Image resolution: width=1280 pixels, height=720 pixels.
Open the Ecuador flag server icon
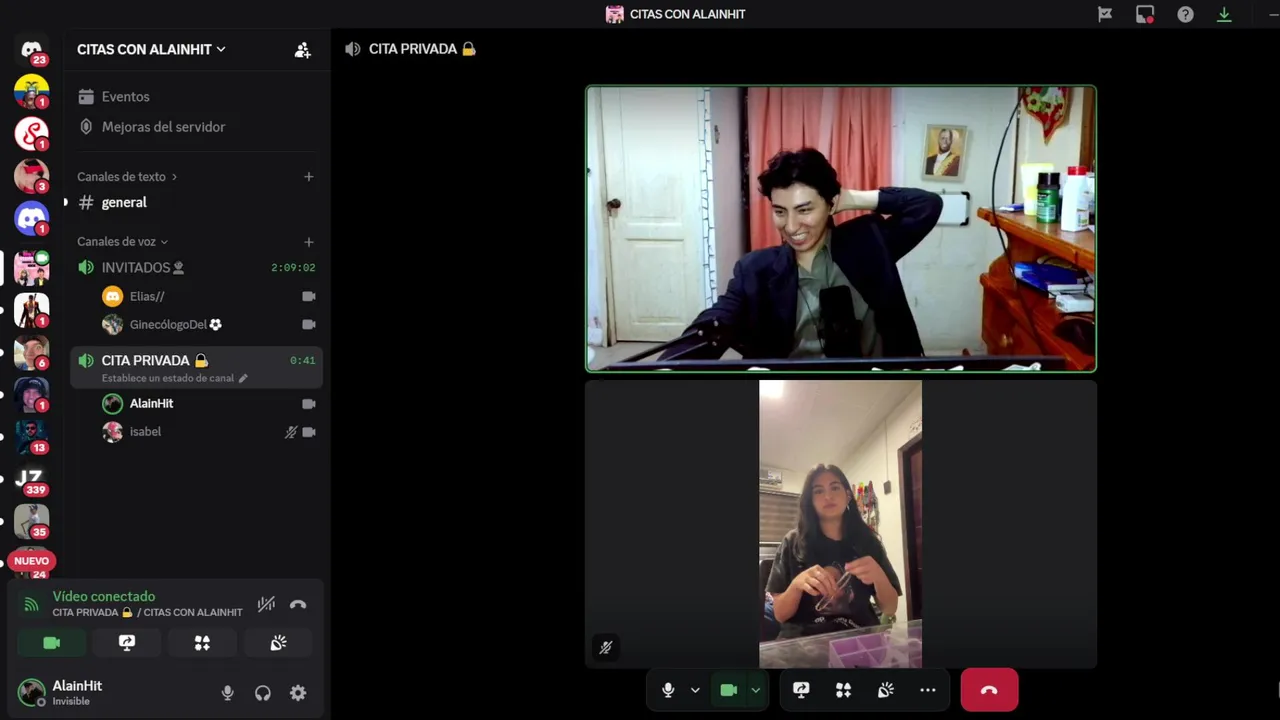coord(31,91)
